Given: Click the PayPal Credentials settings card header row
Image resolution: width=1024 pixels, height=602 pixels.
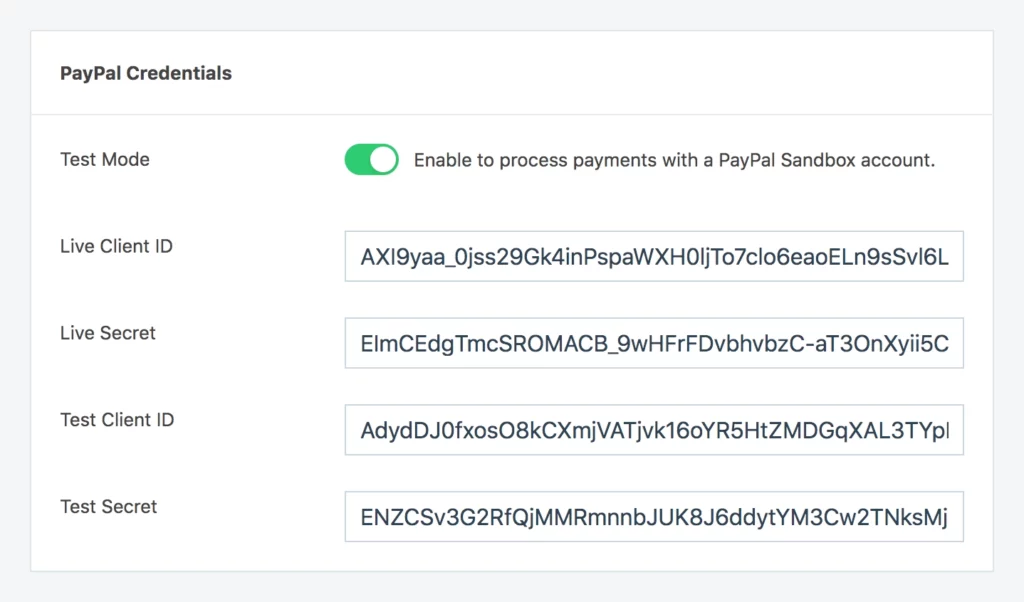Looking at the screenshot, I should (512, 73).
